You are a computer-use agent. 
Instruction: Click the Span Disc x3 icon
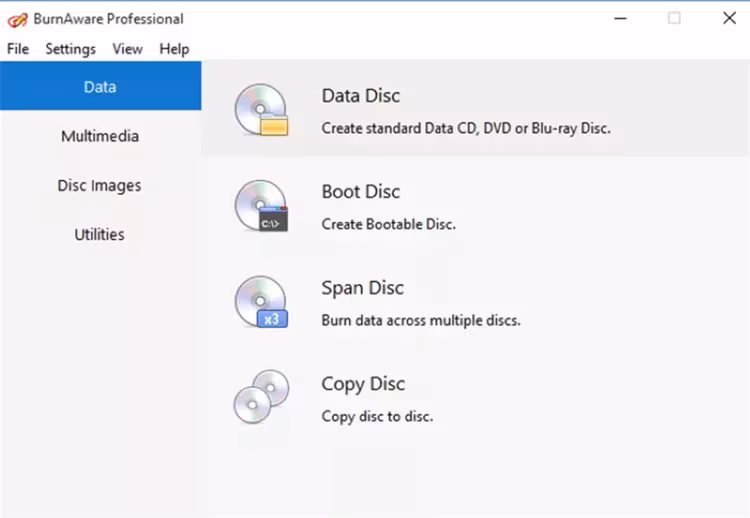[261, 302]
